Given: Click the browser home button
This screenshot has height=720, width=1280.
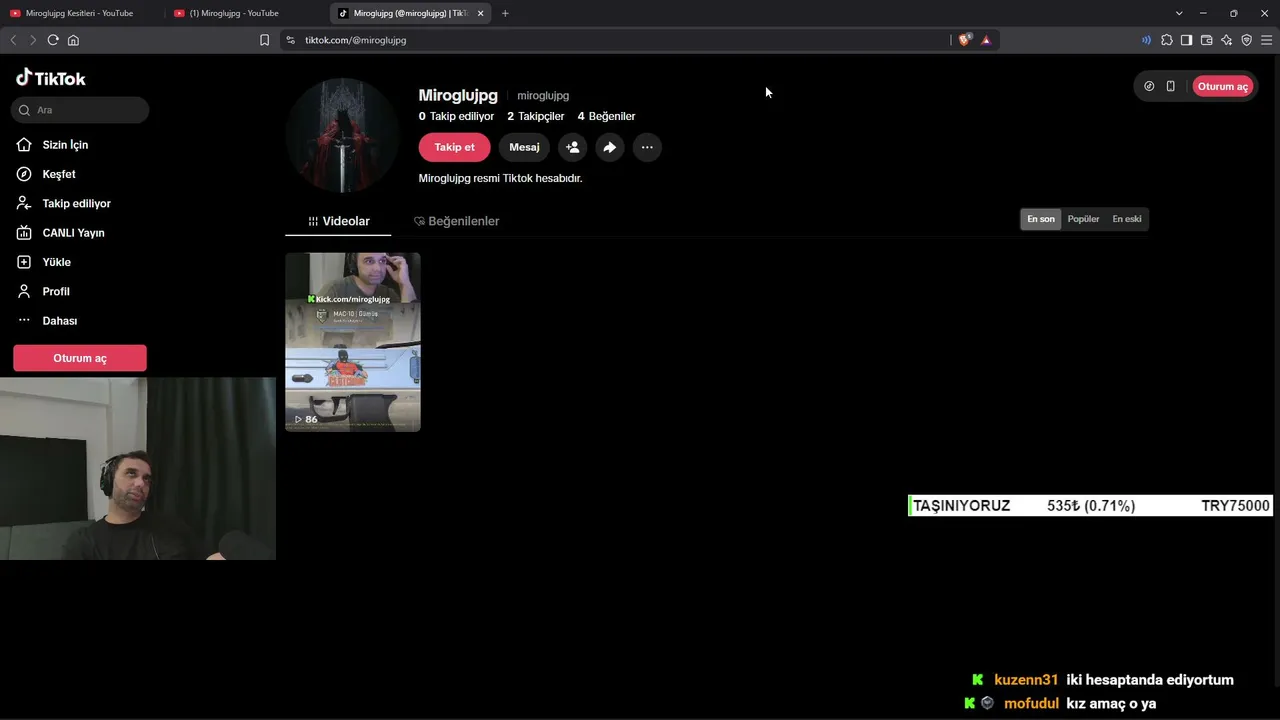Looking at the screenshot, I should click(73, 40).
